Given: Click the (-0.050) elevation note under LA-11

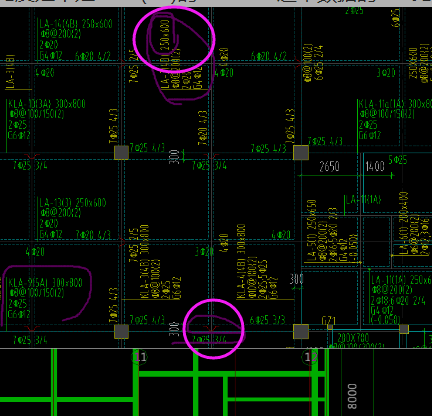Looking at the screenshot, I should (x=385, y=319).
